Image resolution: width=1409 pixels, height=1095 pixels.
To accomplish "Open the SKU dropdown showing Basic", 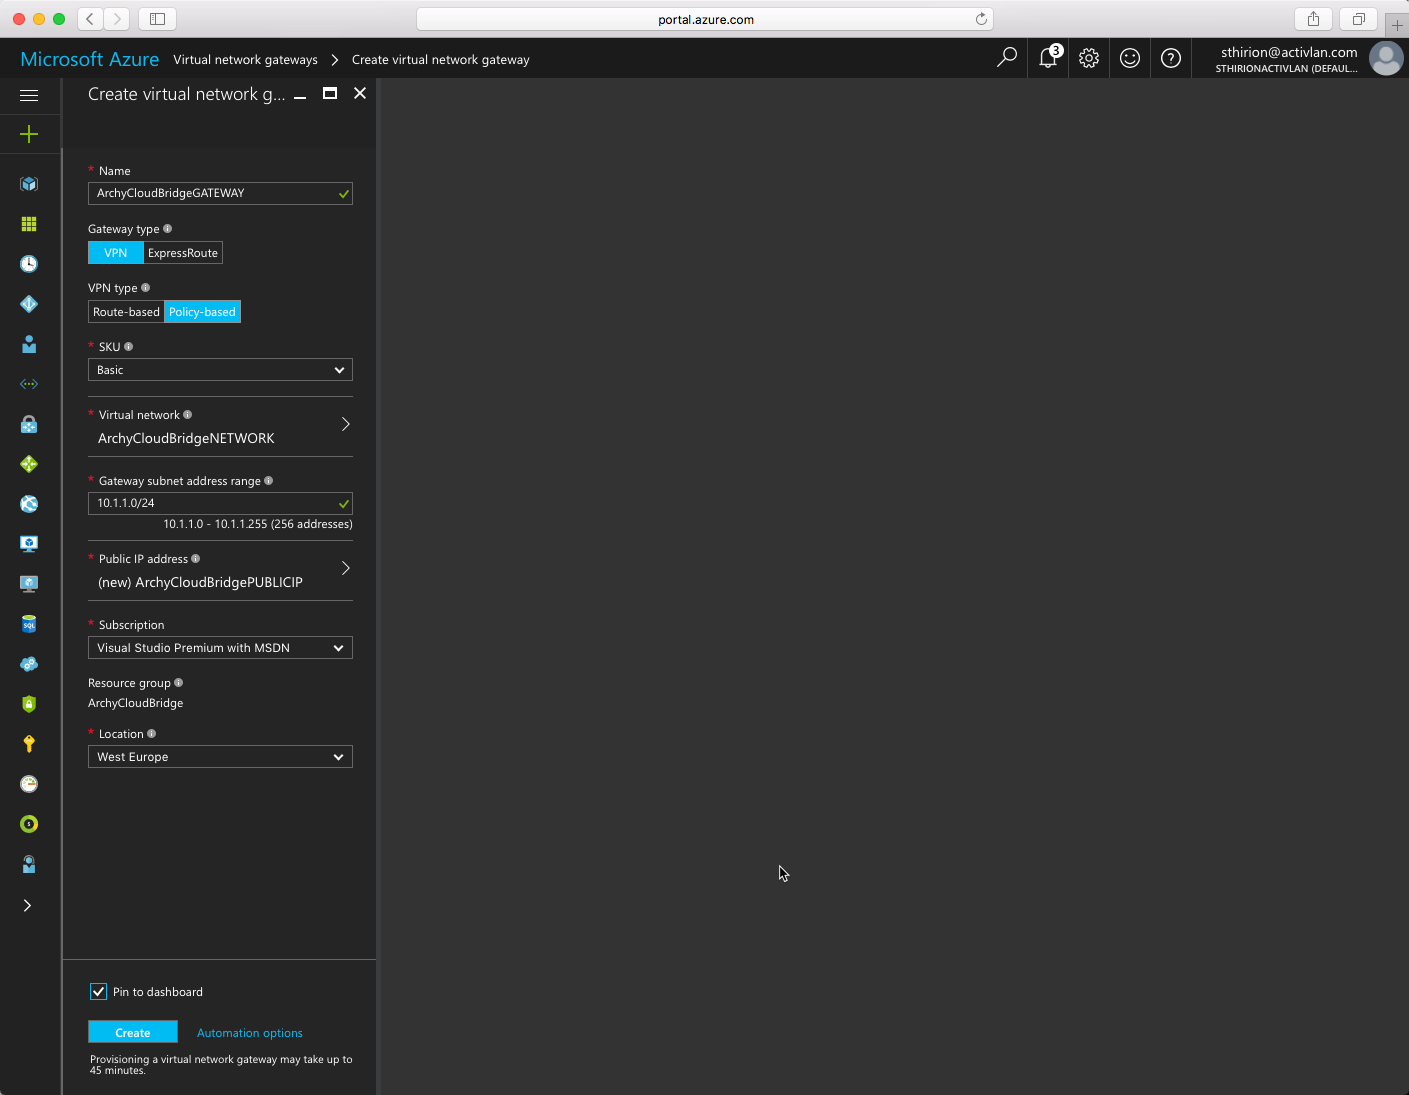I will pyautogui.click(x=220, y=370).
